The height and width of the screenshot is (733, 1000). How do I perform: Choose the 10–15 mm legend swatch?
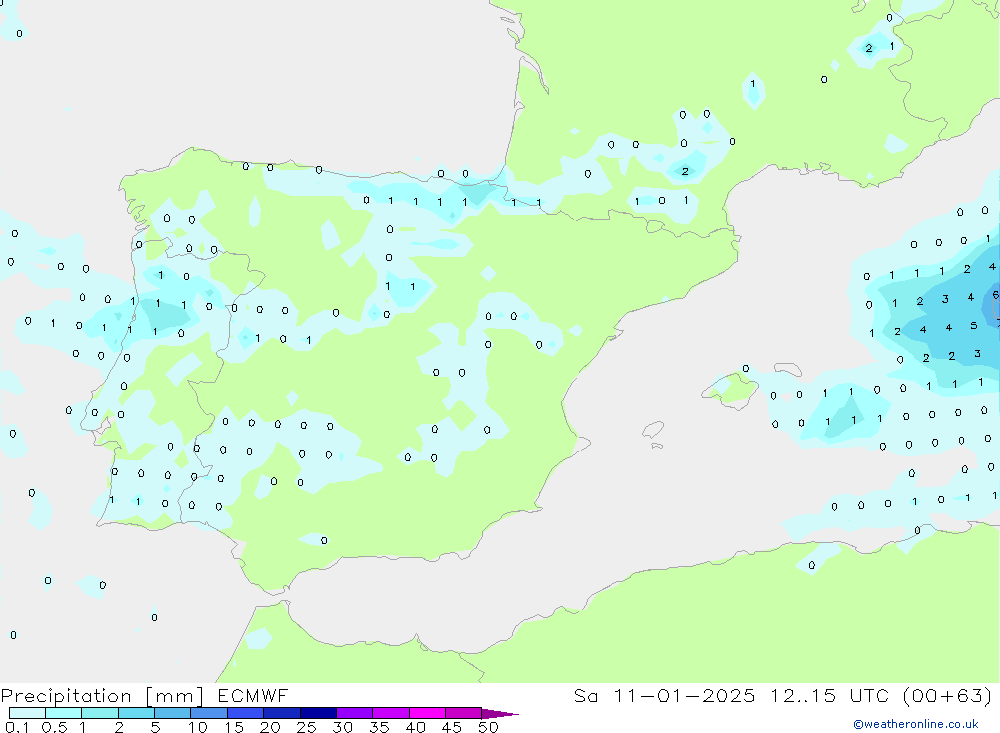click(209, 714)
